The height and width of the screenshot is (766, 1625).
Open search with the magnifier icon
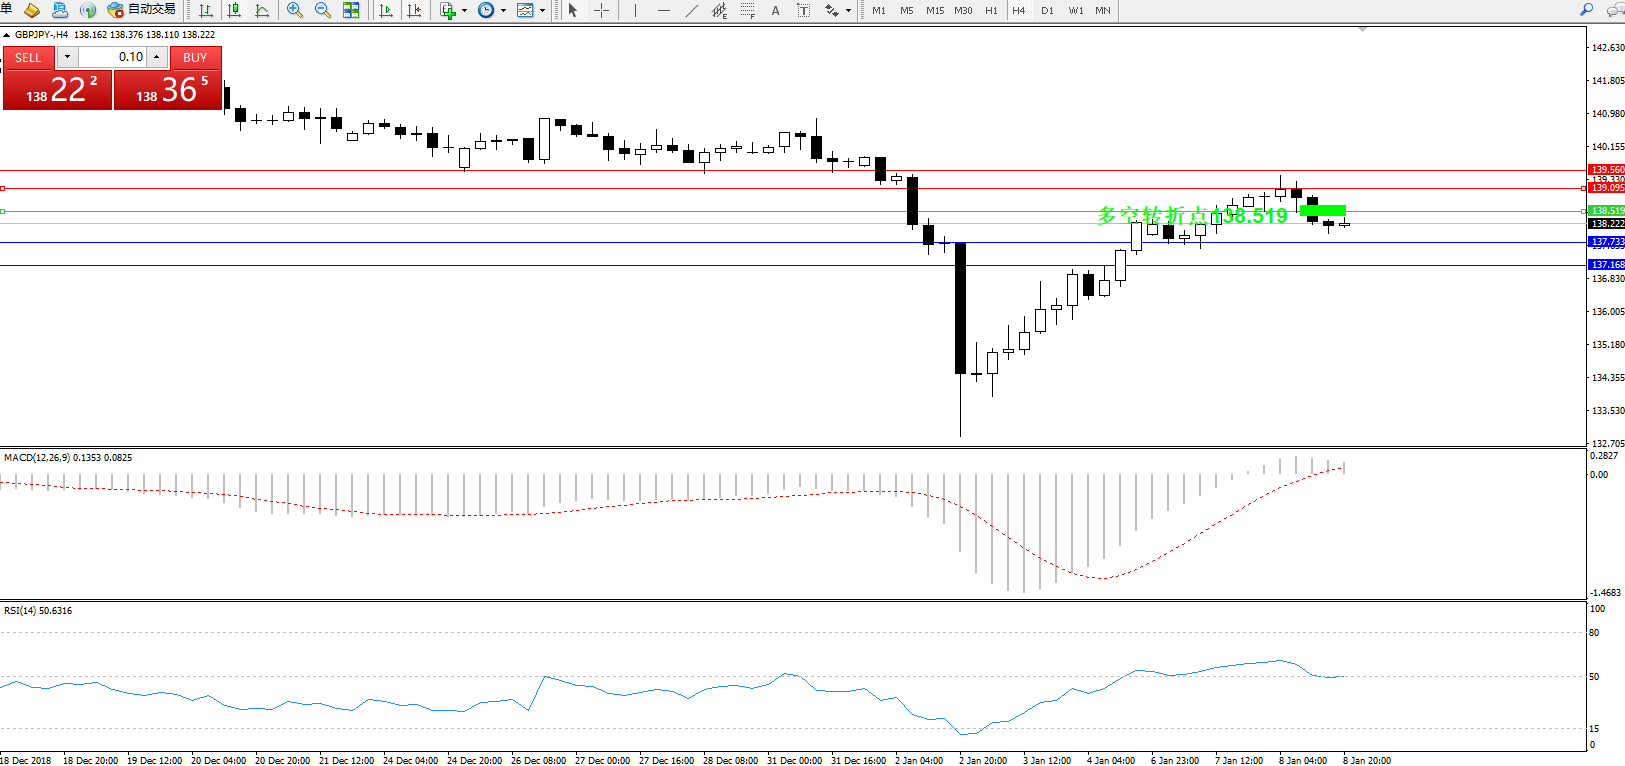click(1586, 10)
